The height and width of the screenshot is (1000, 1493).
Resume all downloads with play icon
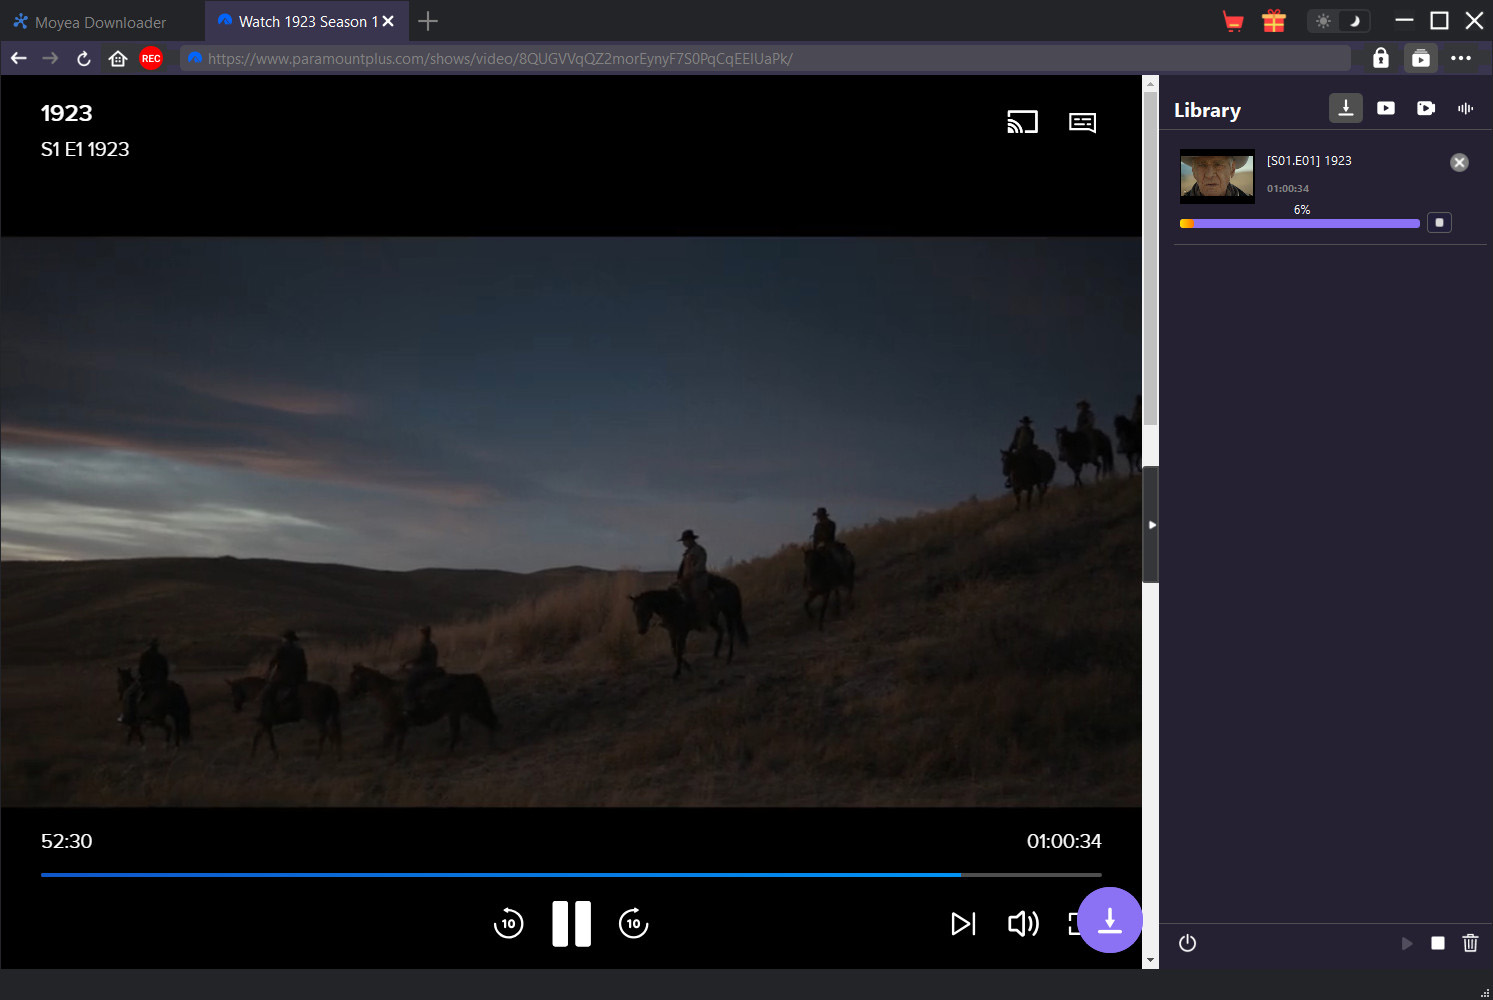click(1407, 943)
